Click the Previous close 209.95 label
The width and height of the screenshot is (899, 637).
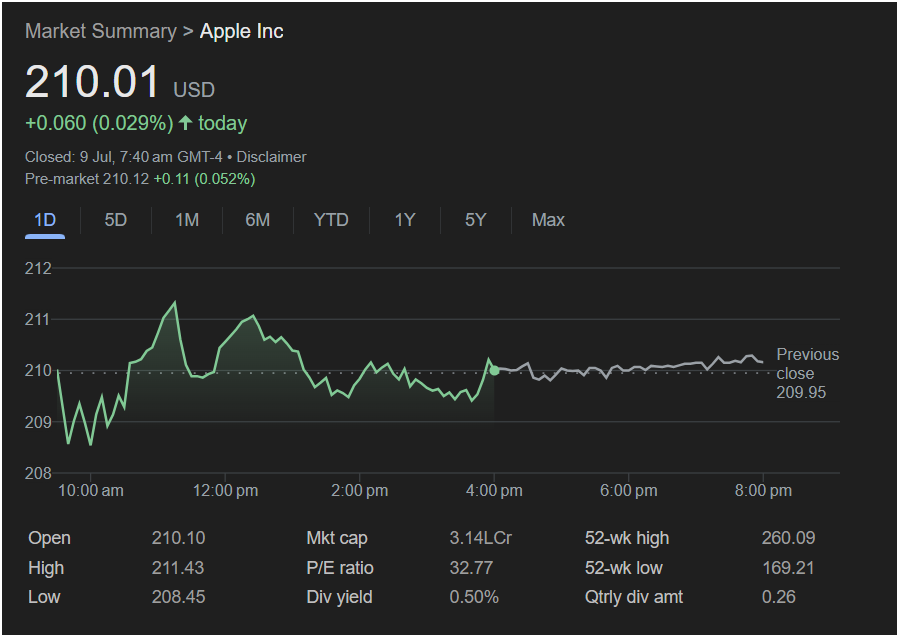point(807,373)
